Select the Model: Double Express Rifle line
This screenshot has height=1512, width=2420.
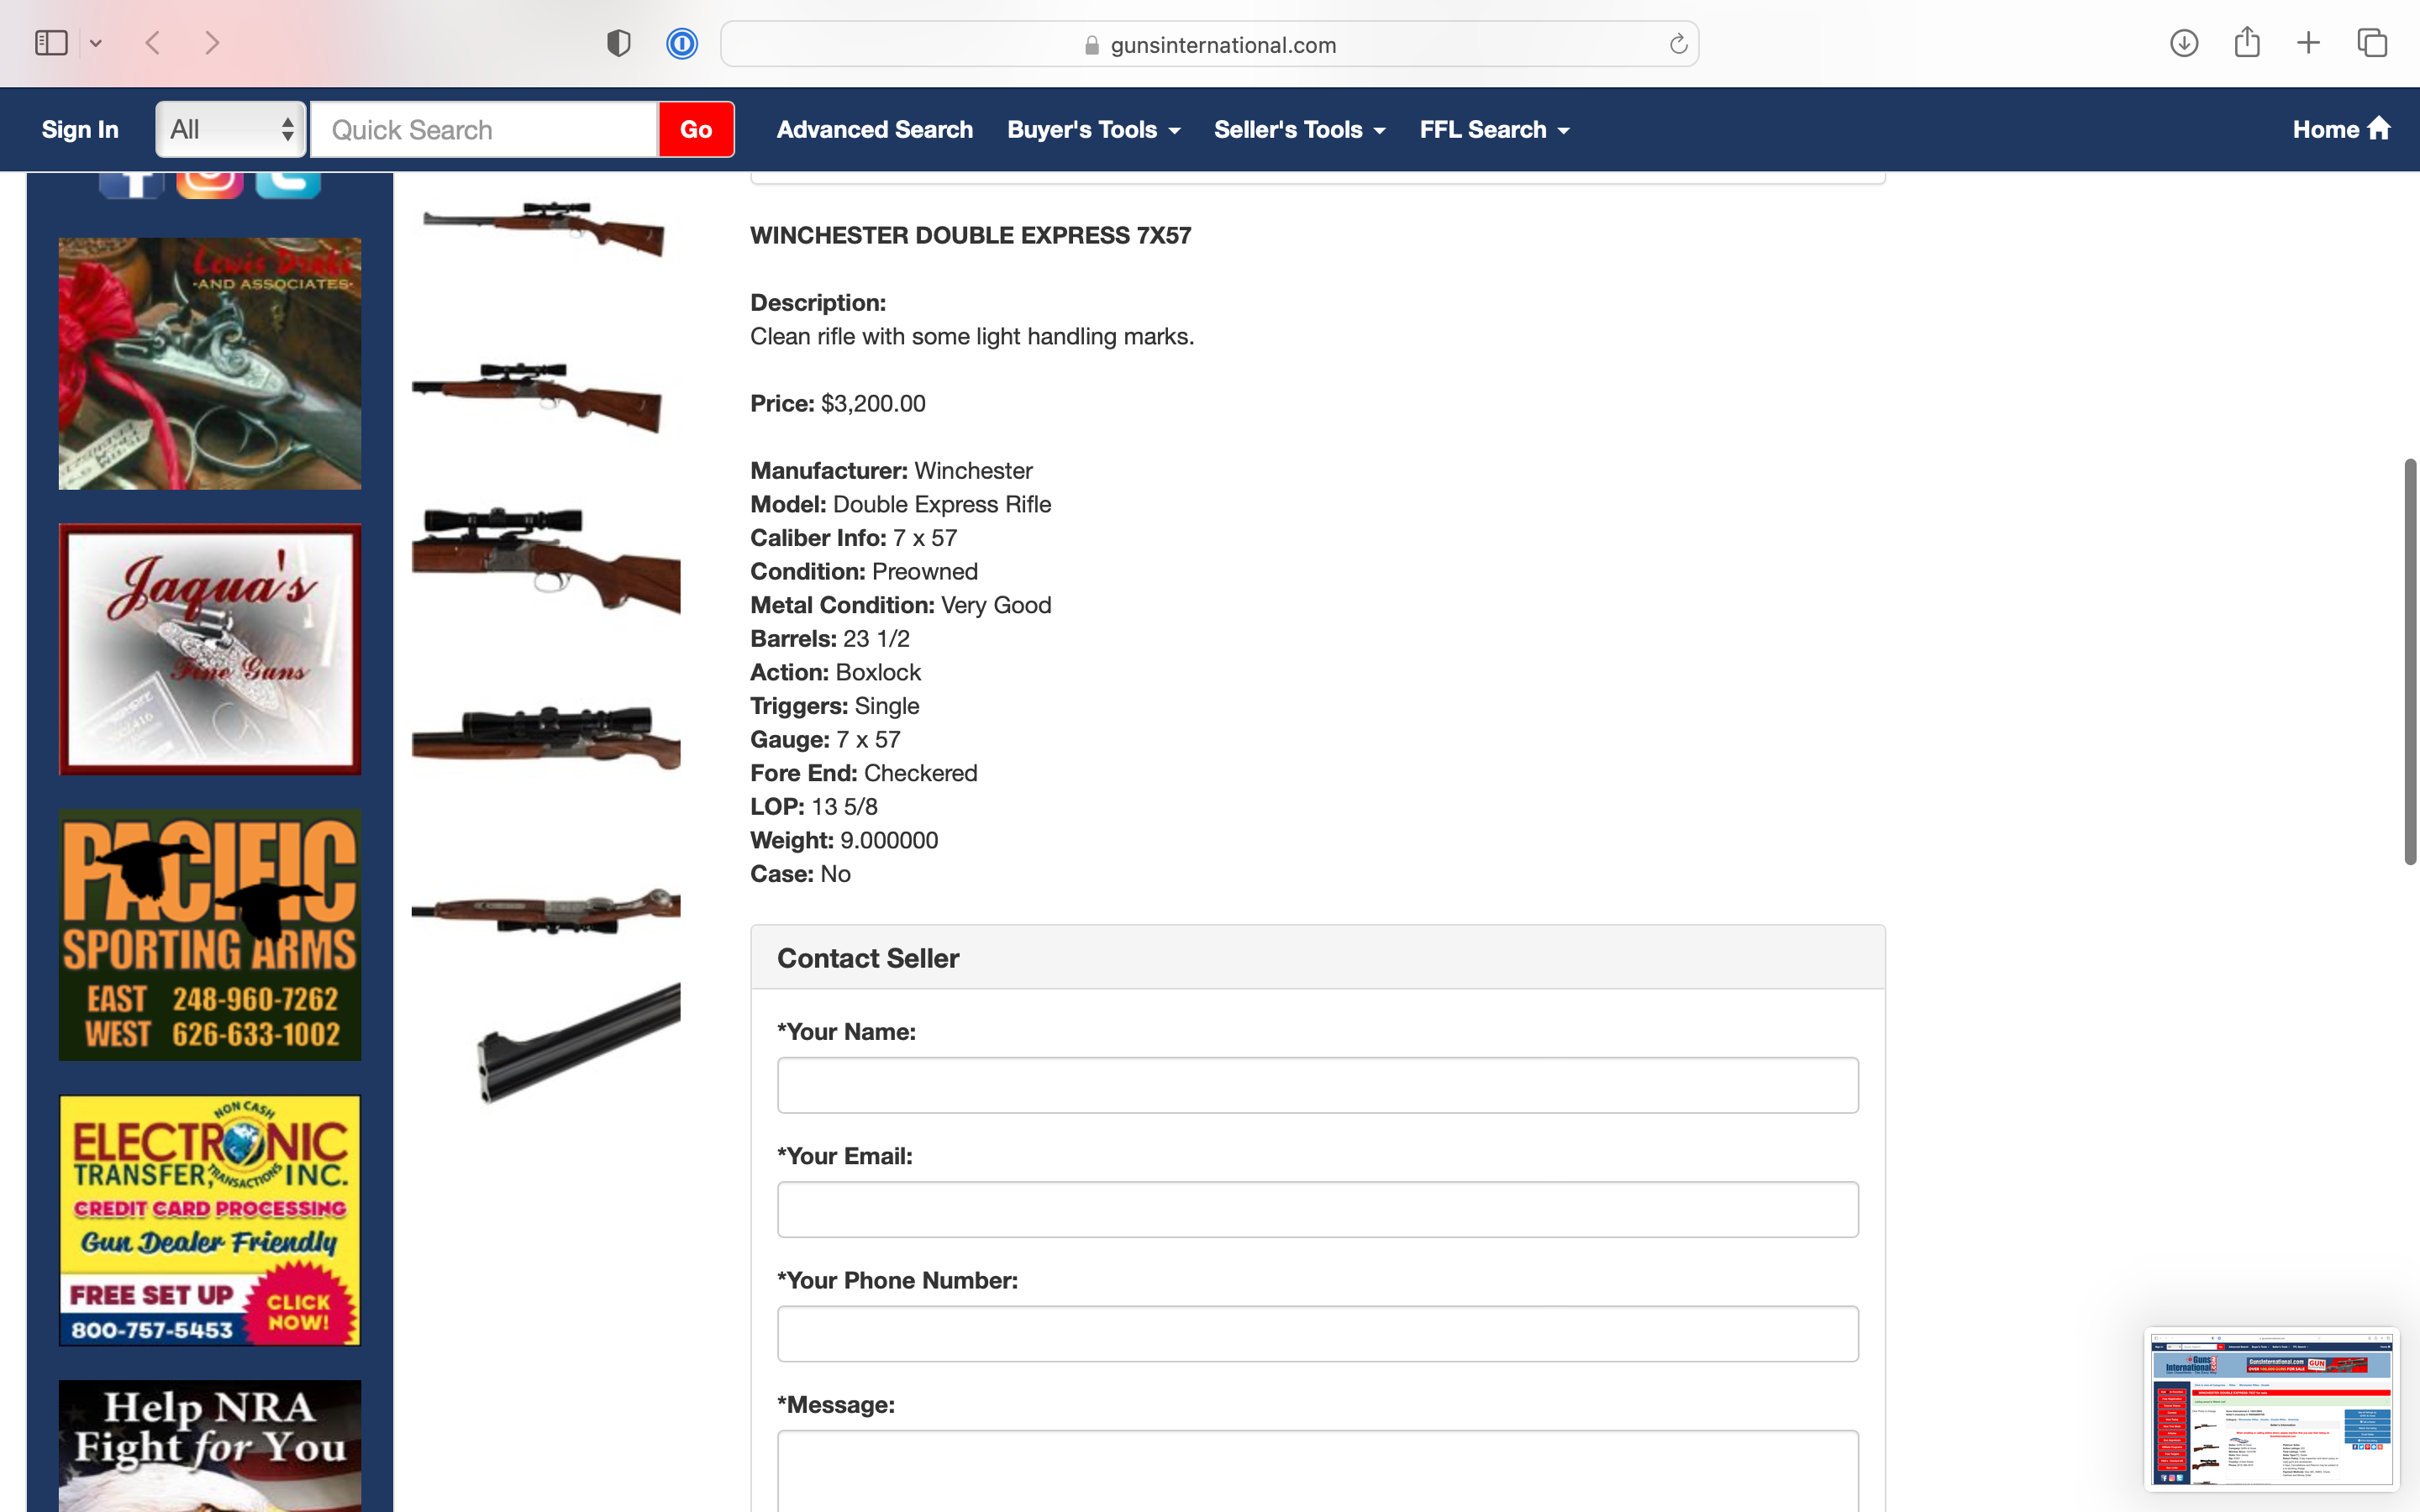(x=900, y=504)
